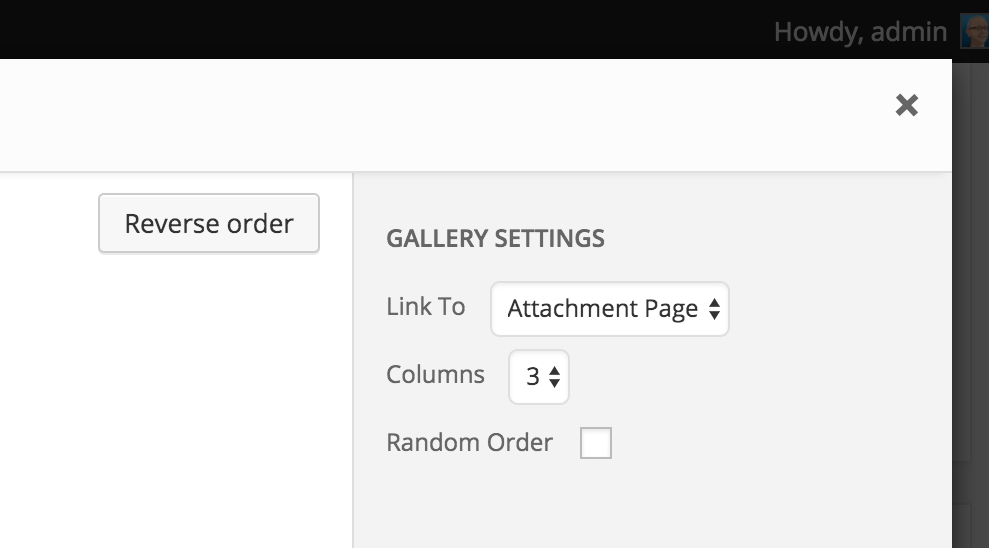Image resolution: width=989 pixels, height=548 pixels.
Task: Toggle random ordering via the Random Order label
Action: [x=469, y=443]
